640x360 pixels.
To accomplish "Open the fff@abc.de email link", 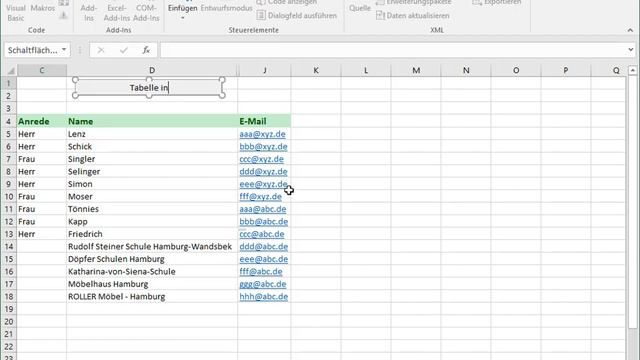I will click(x=261, y=271).
